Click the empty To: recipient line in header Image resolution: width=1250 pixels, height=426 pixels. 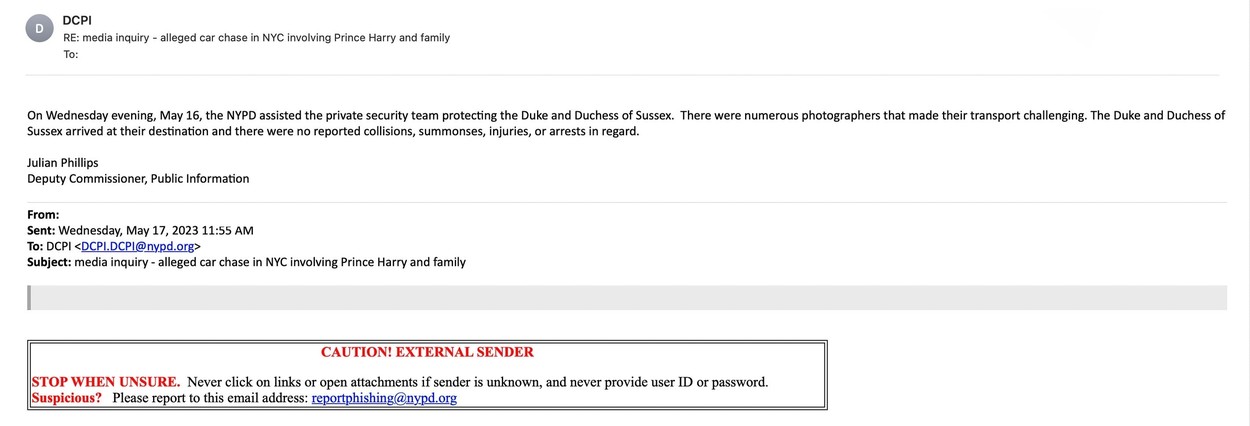coord(71,54)
